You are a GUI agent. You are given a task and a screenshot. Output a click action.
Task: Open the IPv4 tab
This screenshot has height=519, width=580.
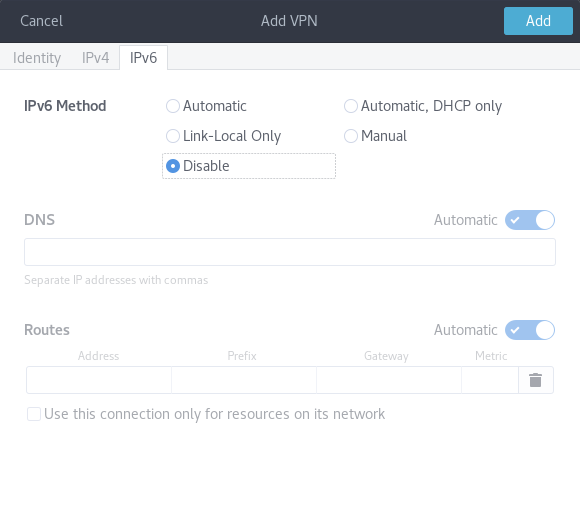point(95,58)
